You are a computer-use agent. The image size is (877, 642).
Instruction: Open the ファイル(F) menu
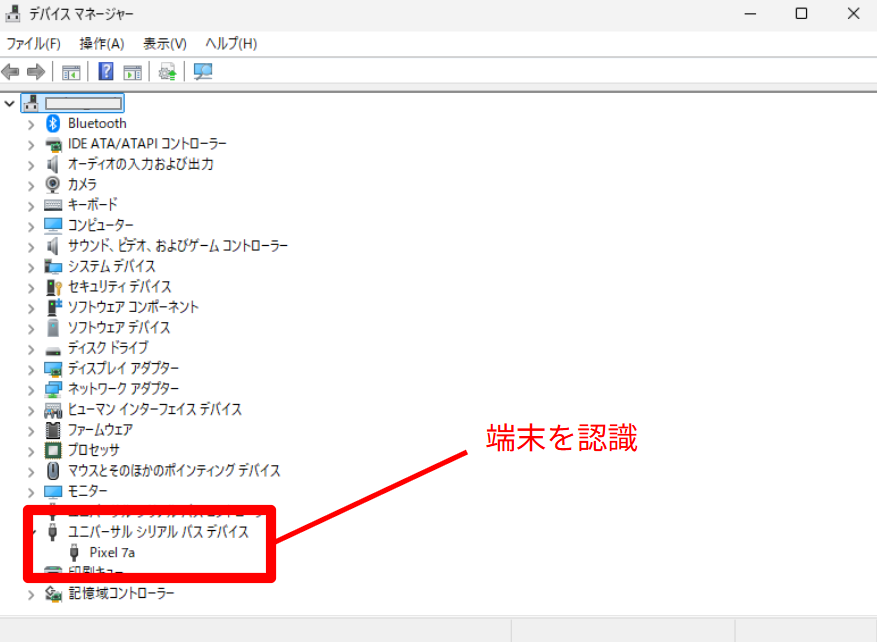click(33, 44)
